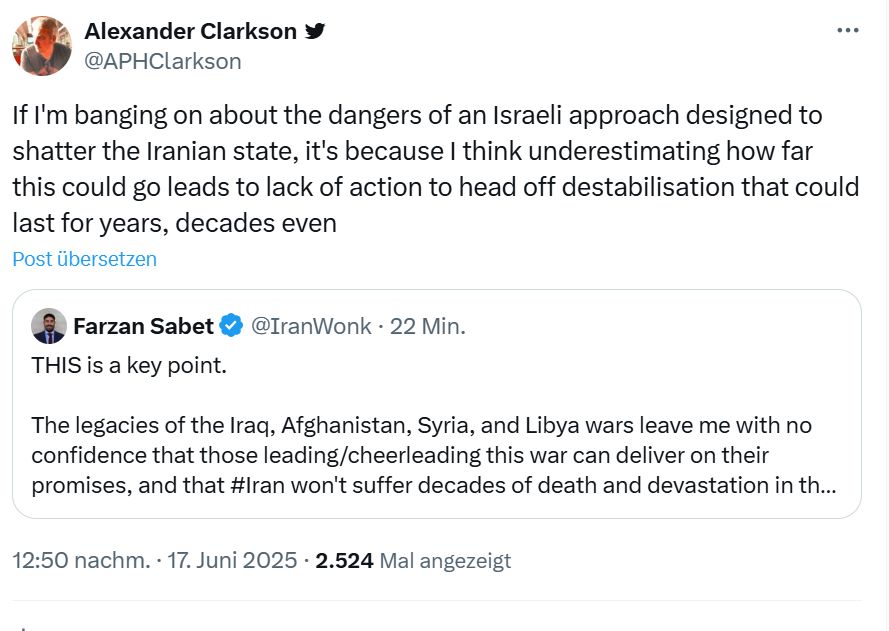
Task: Click the main post text about Israeli approach
Action: 435,169
